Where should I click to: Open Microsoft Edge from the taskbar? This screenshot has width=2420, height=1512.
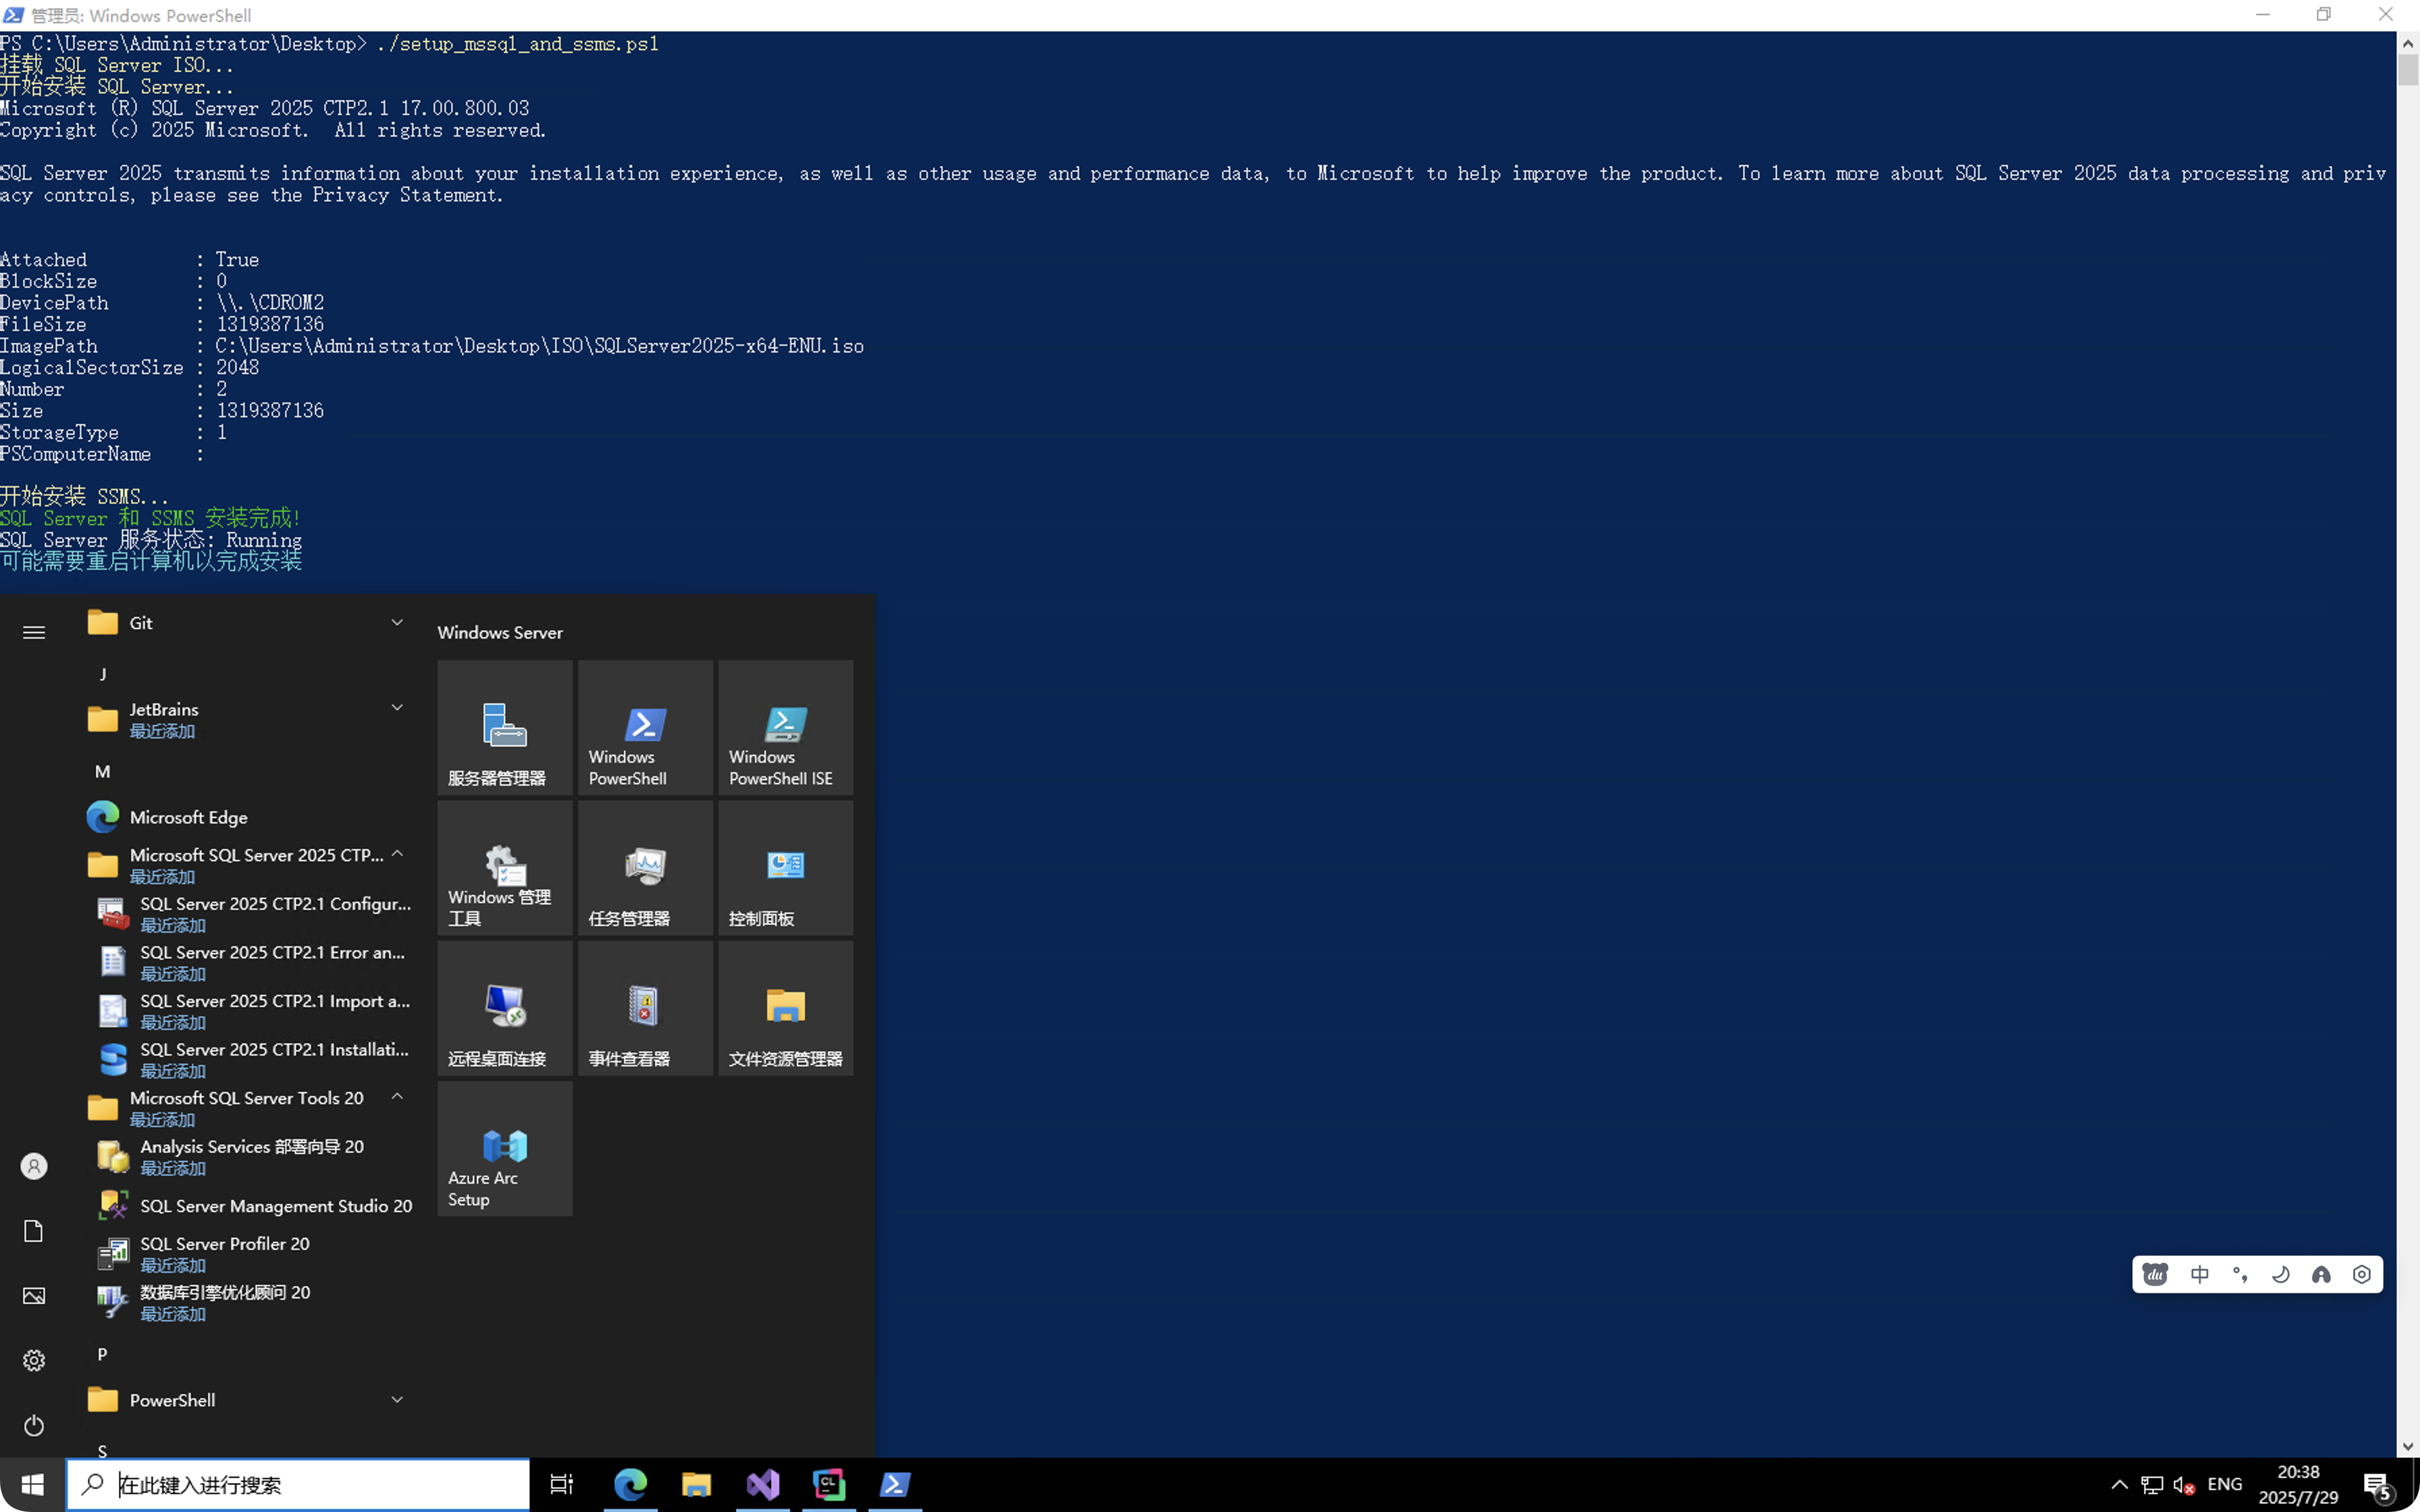[630, 1485]
